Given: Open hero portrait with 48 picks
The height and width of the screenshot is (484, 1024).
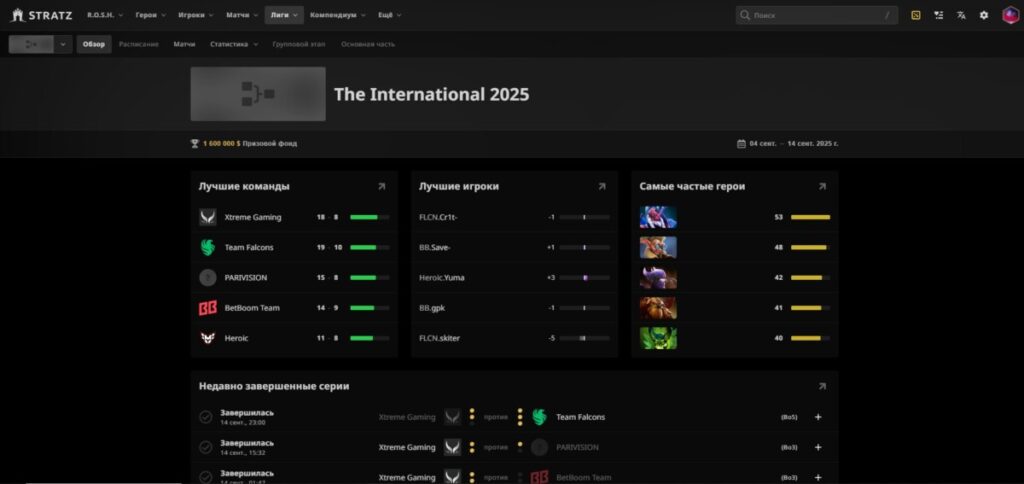Looking at the screenshot, I should coord(658,248).
